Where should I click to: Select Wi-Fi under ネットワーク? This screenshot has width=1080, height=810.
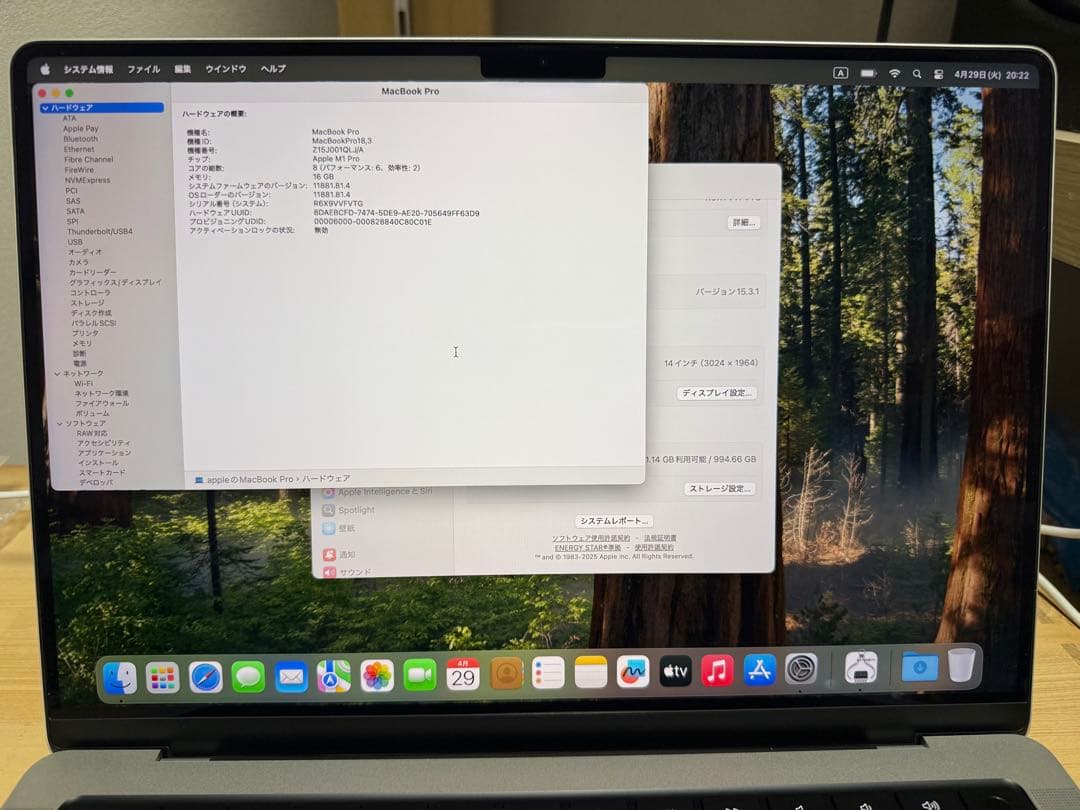[83, 384]
